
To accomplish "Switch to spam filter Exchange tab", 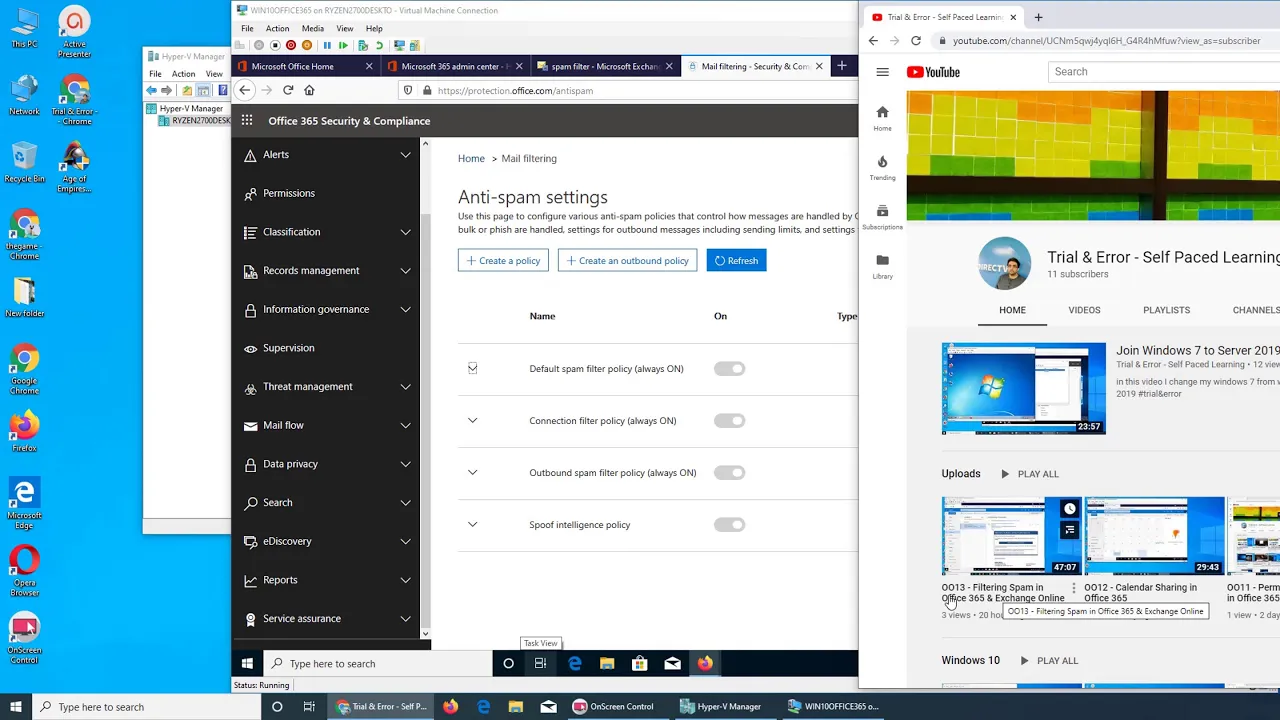I will coord(604,66).
